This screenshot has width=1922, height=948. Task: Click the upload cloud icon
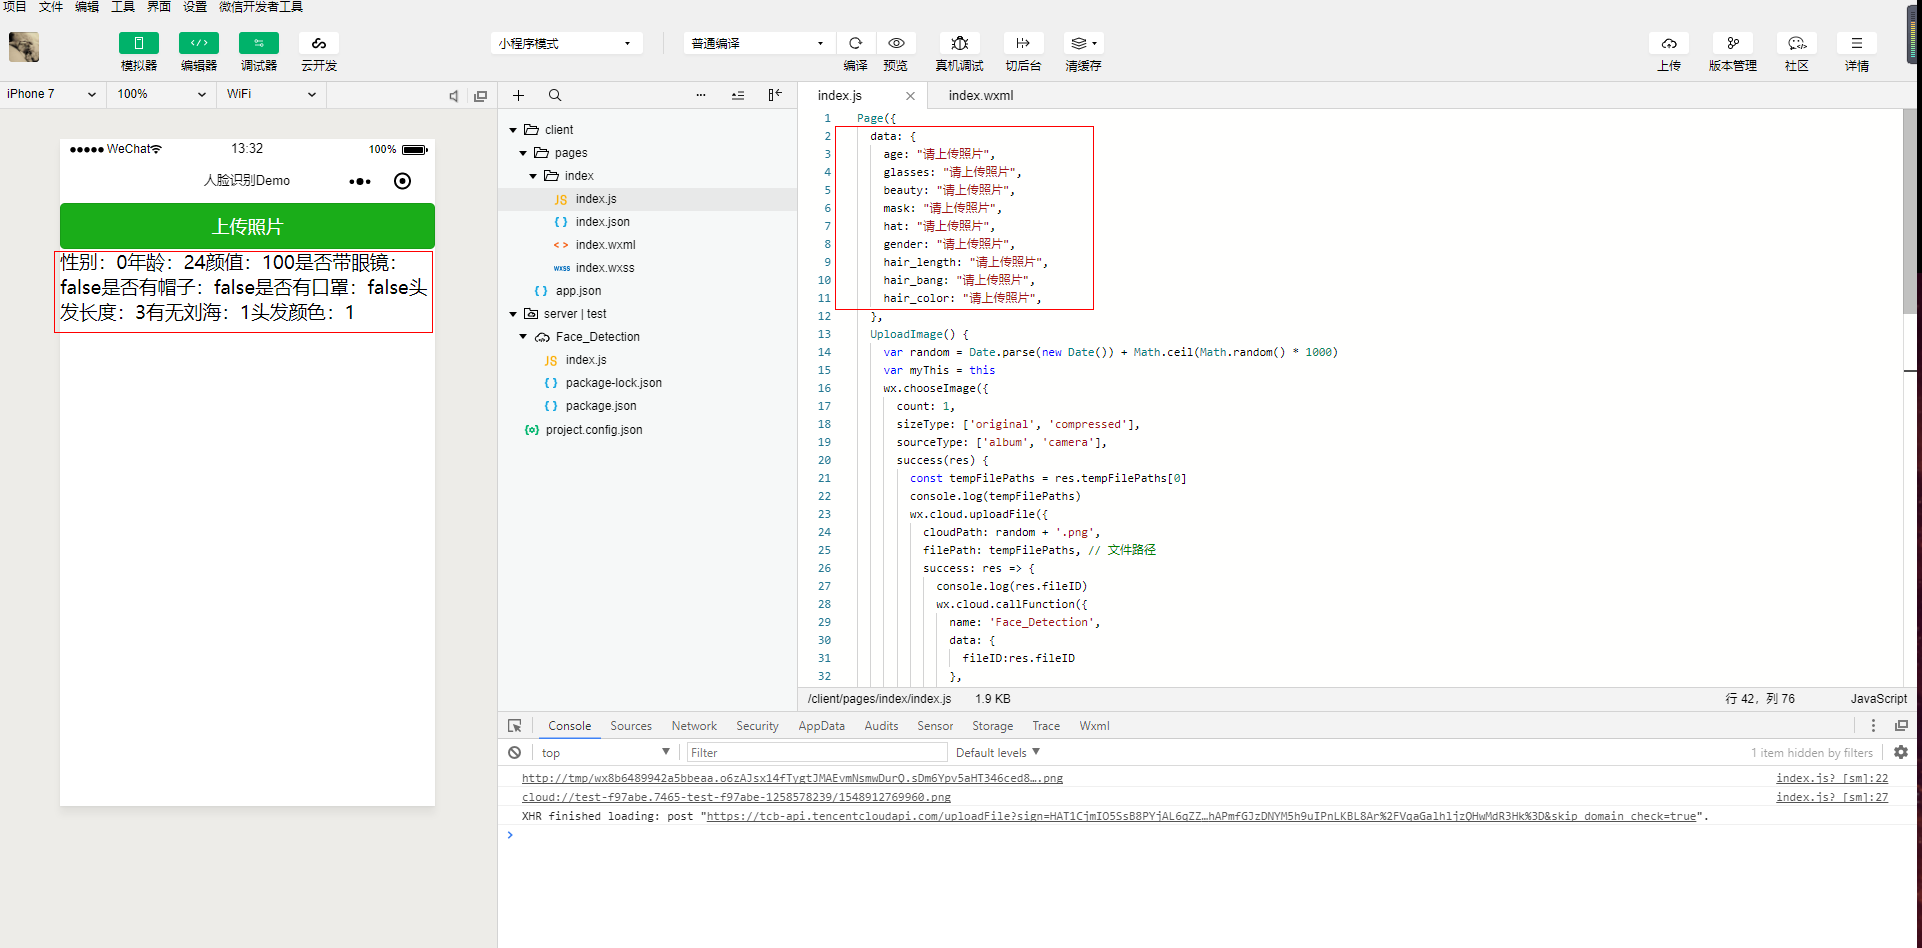tap(1668, 43)
